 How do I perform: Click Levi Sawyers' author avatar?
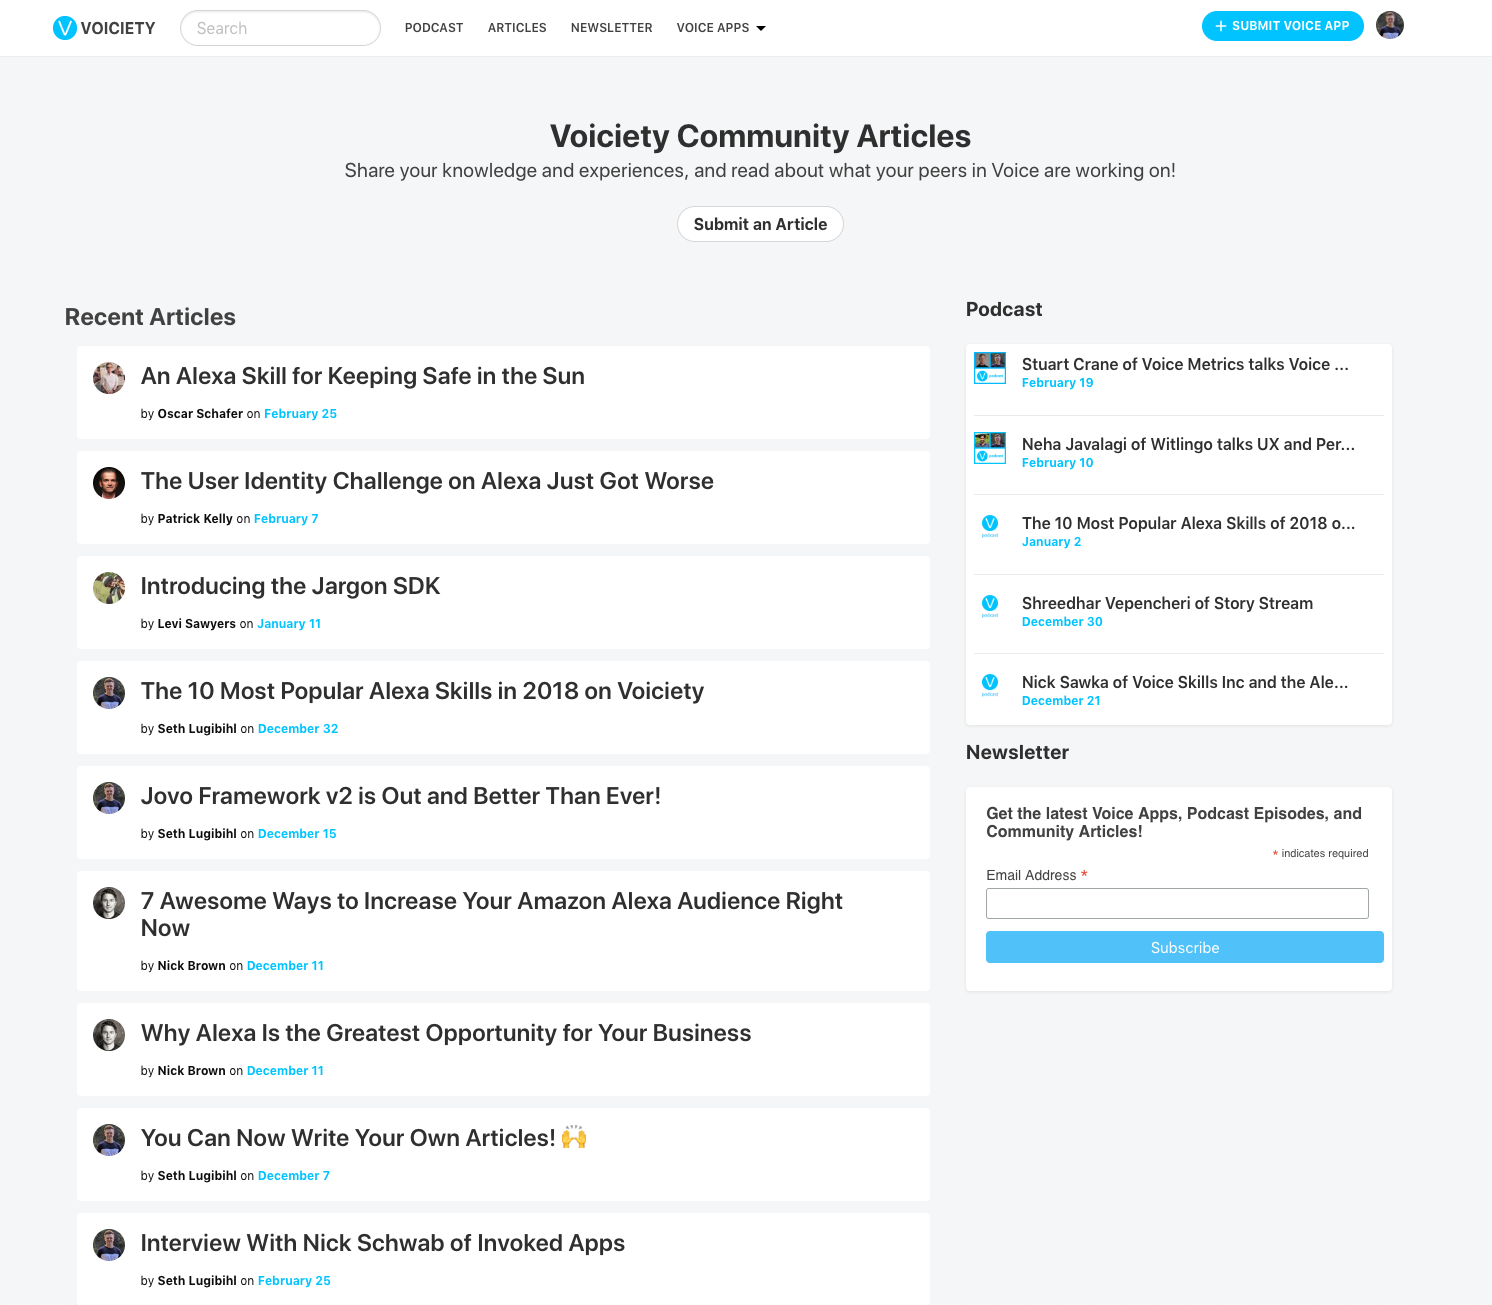click(109, 588)
